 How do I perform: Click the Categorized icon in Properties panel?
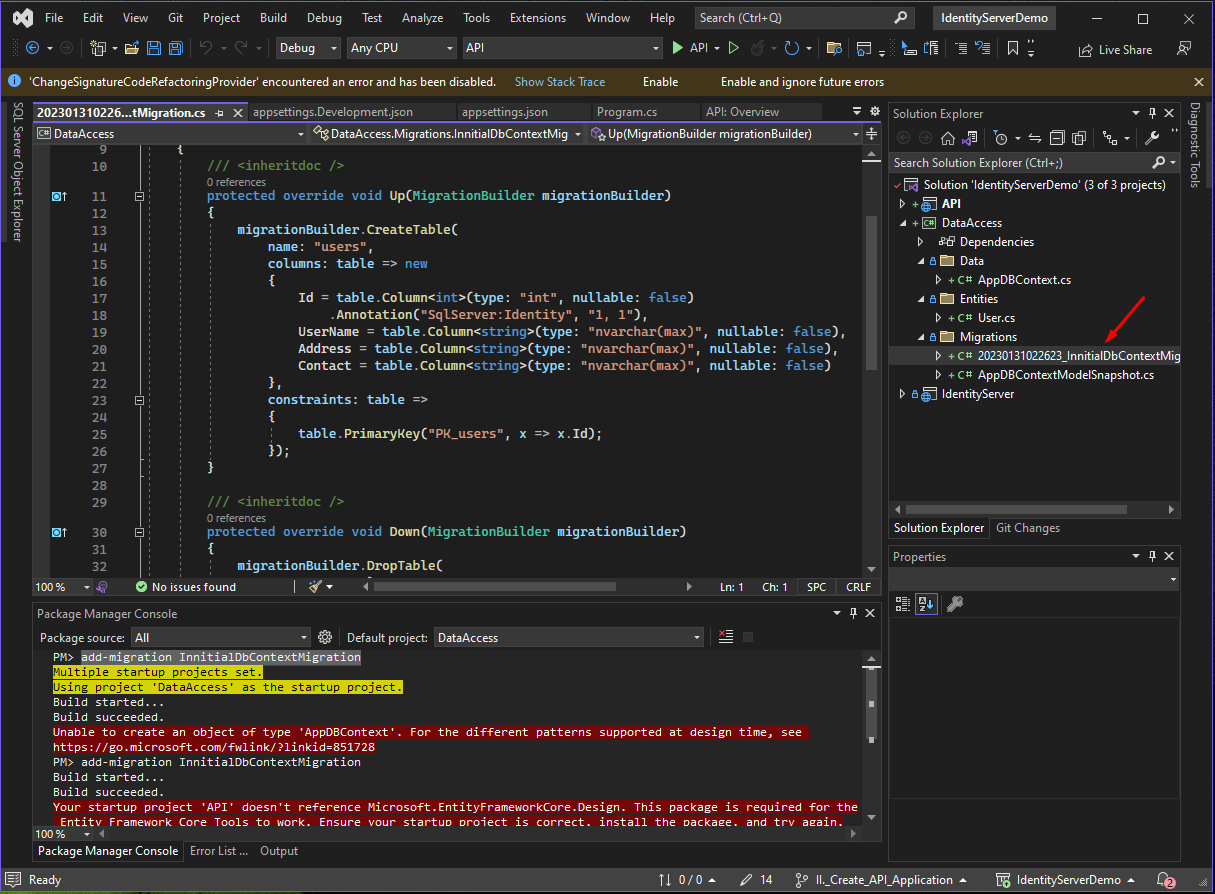903,604
